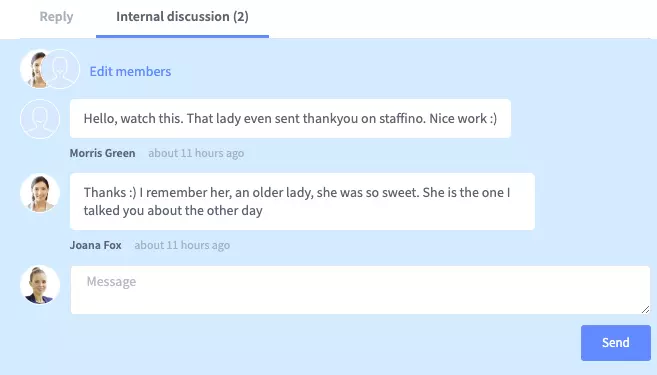Click your own avatar beside message box
The width and height of the screenshot is (657, 375).
coord(40,284)
